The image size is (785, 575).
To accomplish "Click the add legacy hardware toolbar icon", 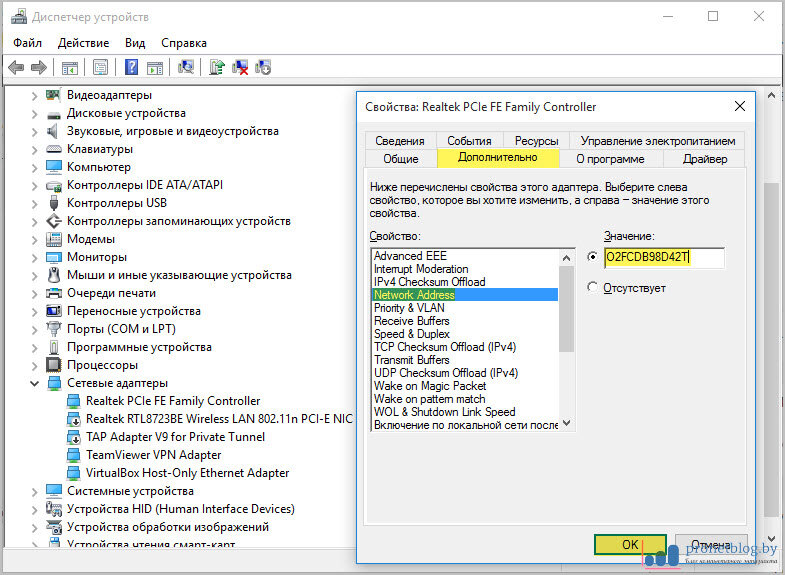I will click(263, 67).
